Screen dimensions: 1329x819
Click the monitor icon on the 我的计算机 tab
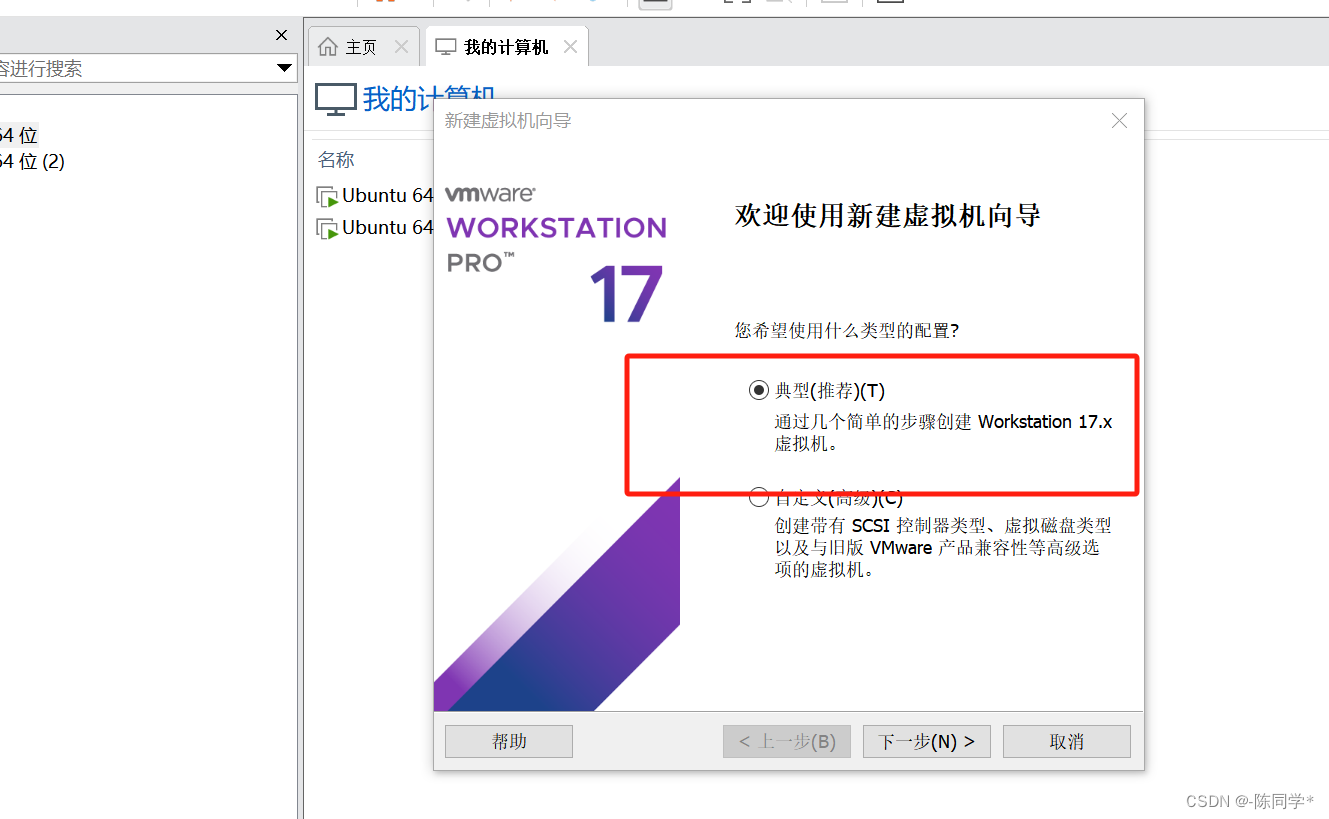click(446, 47)
